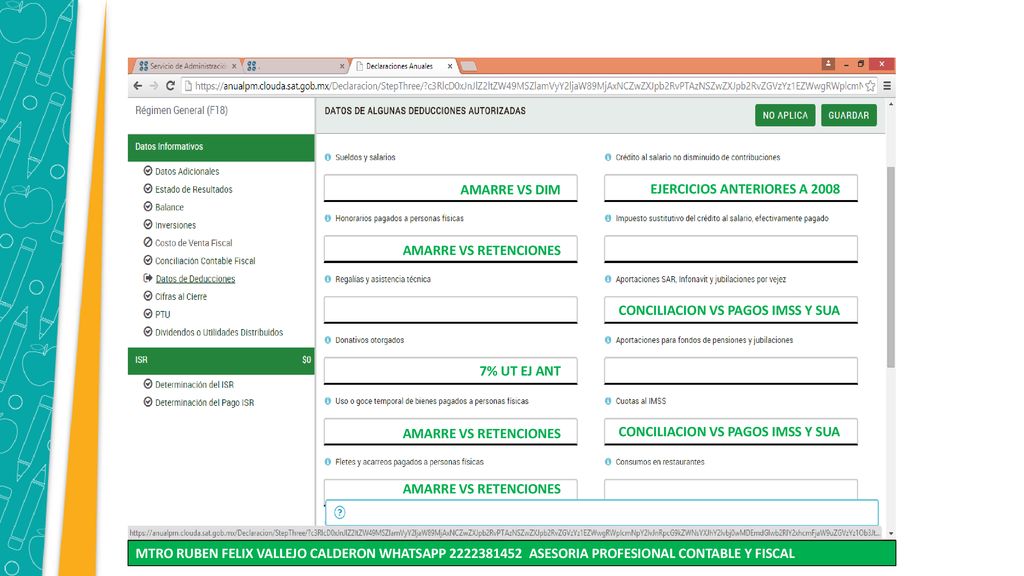Click the Chrome user profile icon
The height and width of the screenshot is (576, 1024).
tap(828, 63)
